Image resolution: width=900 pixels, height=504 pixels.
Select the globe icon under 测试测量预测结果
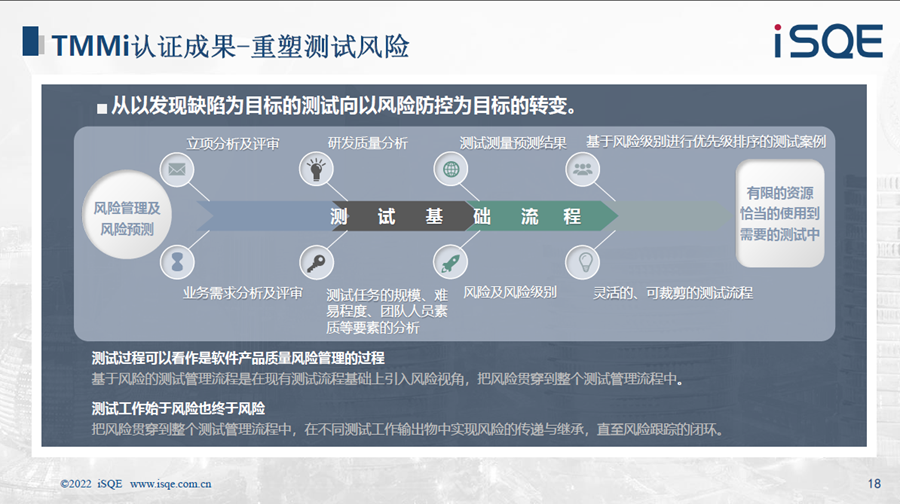point(449,169)
